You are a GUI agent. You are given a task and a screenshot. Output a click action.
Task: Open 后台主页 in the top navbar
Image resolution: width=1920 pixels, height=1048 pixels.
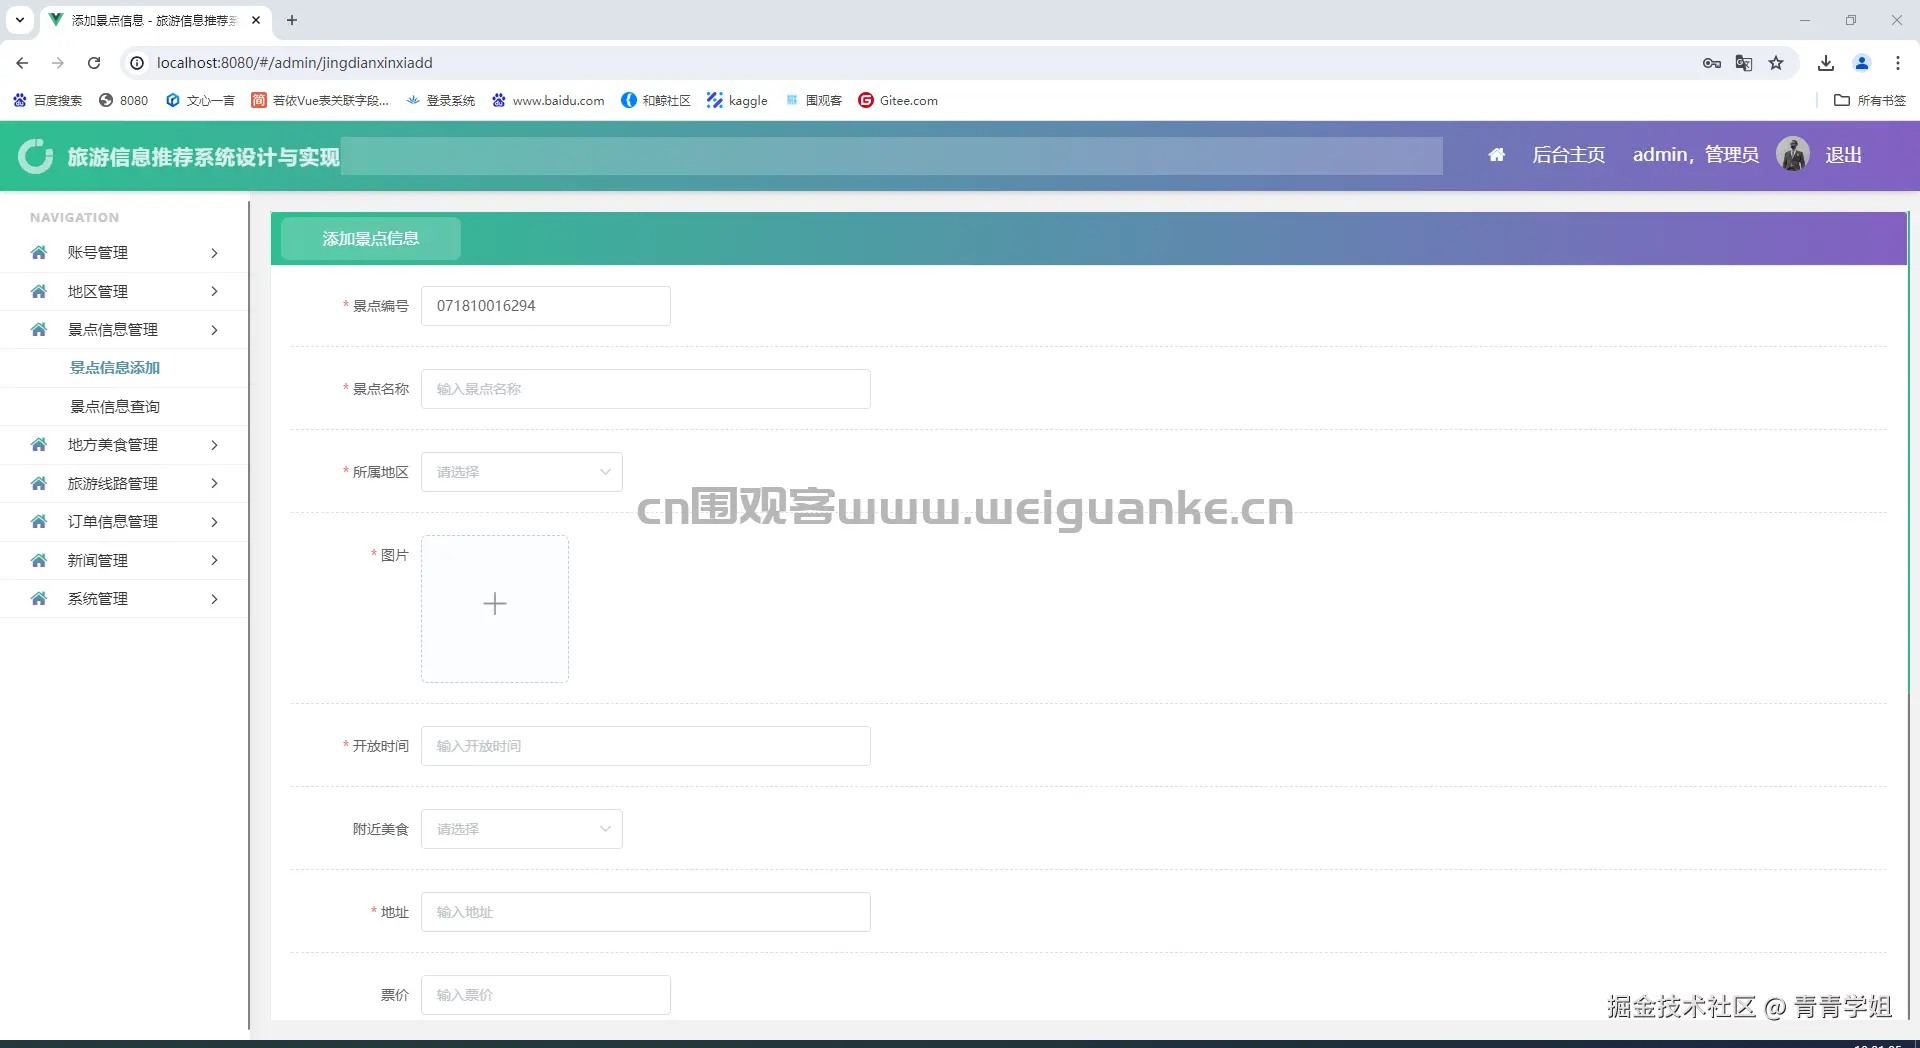[x=1567, y=154]
